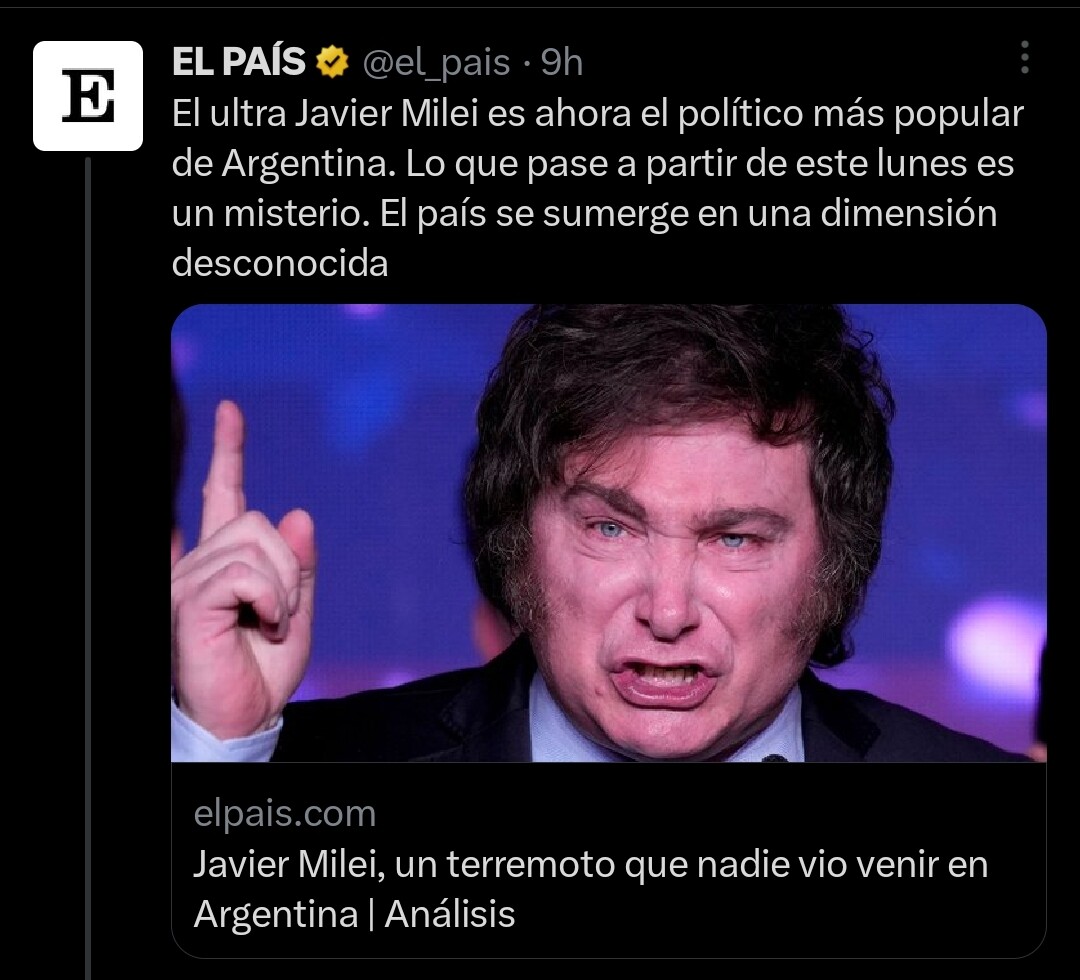
Task: Open the article preview photo of Milei
Action: (609, 533)
